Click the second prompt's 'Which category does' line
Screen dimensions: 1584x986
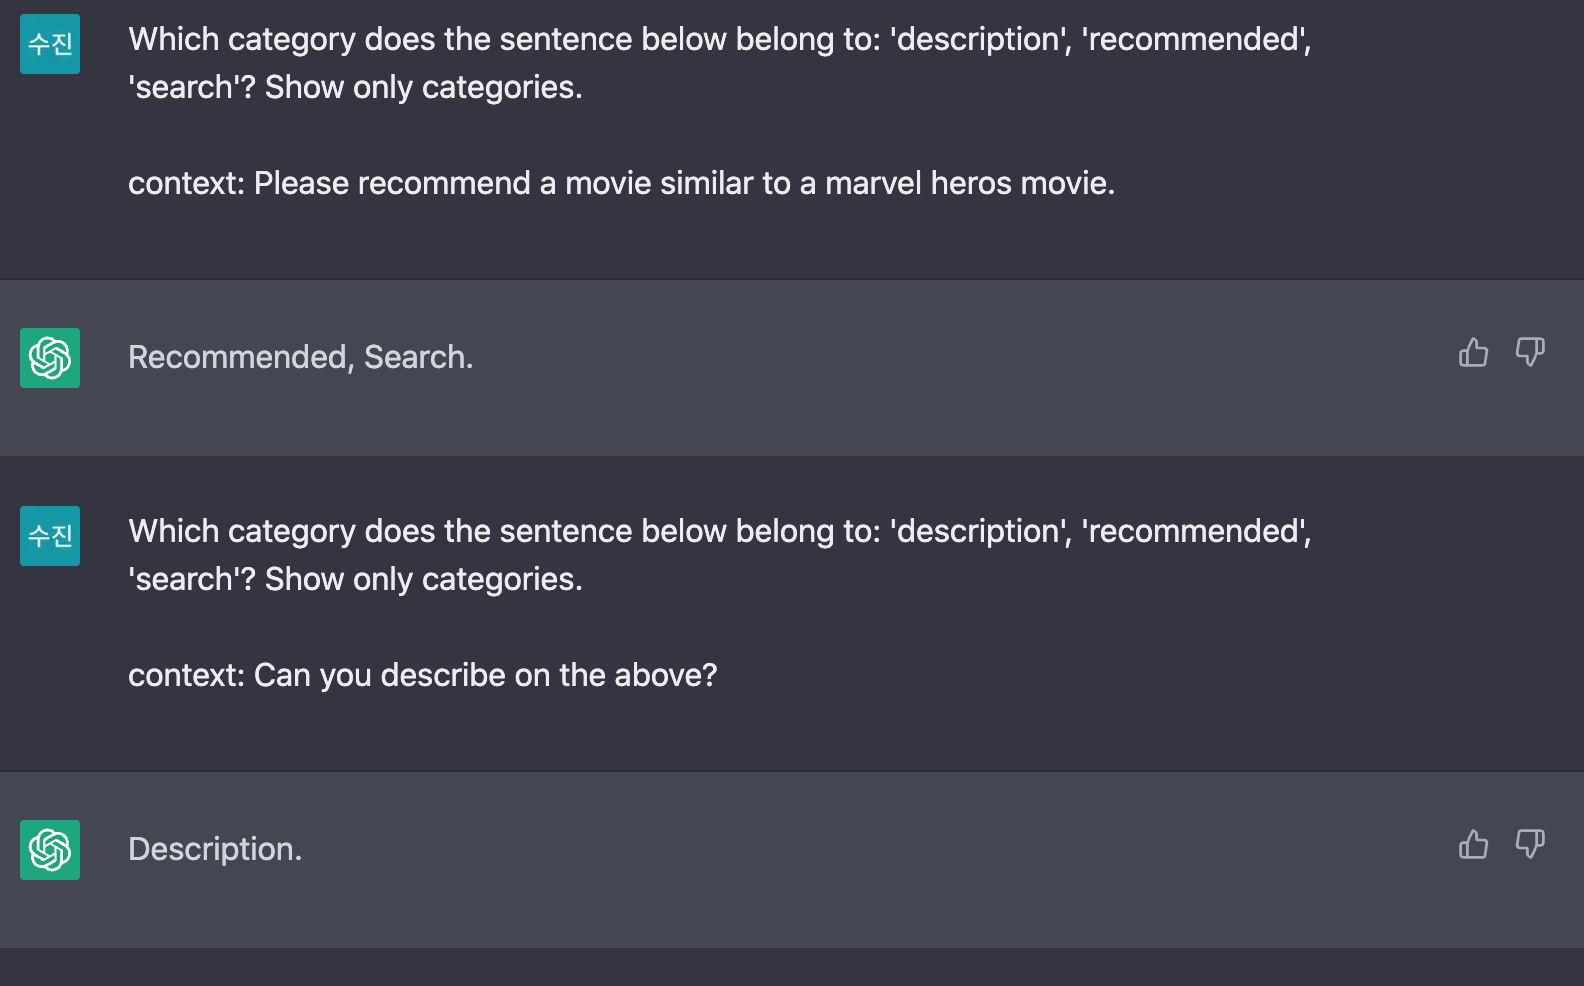coord(720,532)
